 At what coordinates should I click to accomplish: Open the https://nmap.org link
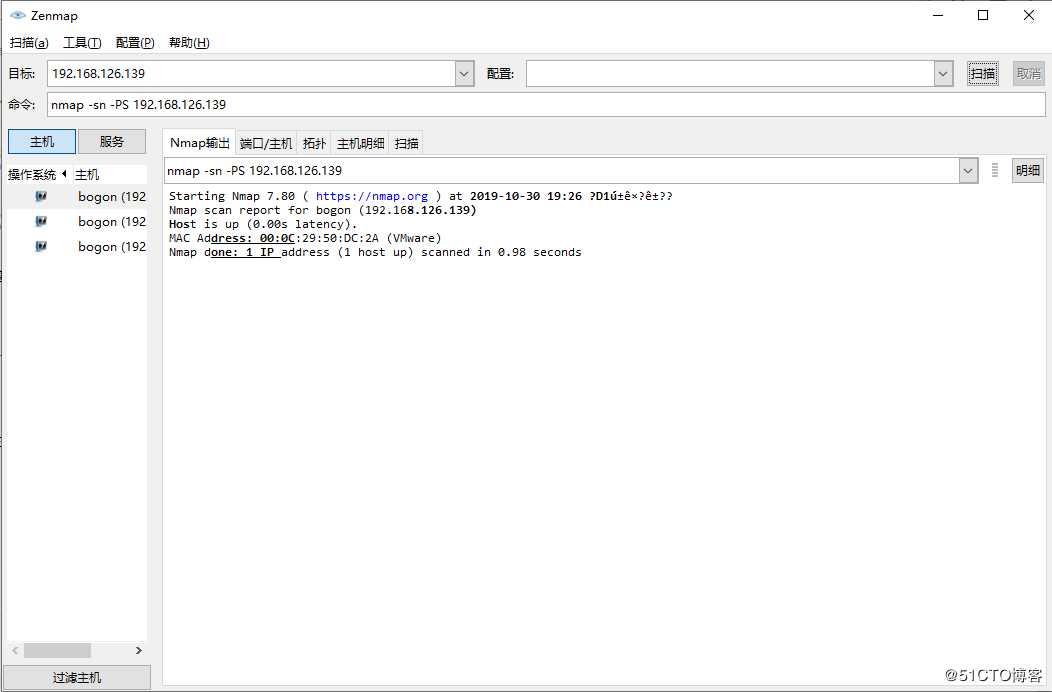click(x=372, y=196)
